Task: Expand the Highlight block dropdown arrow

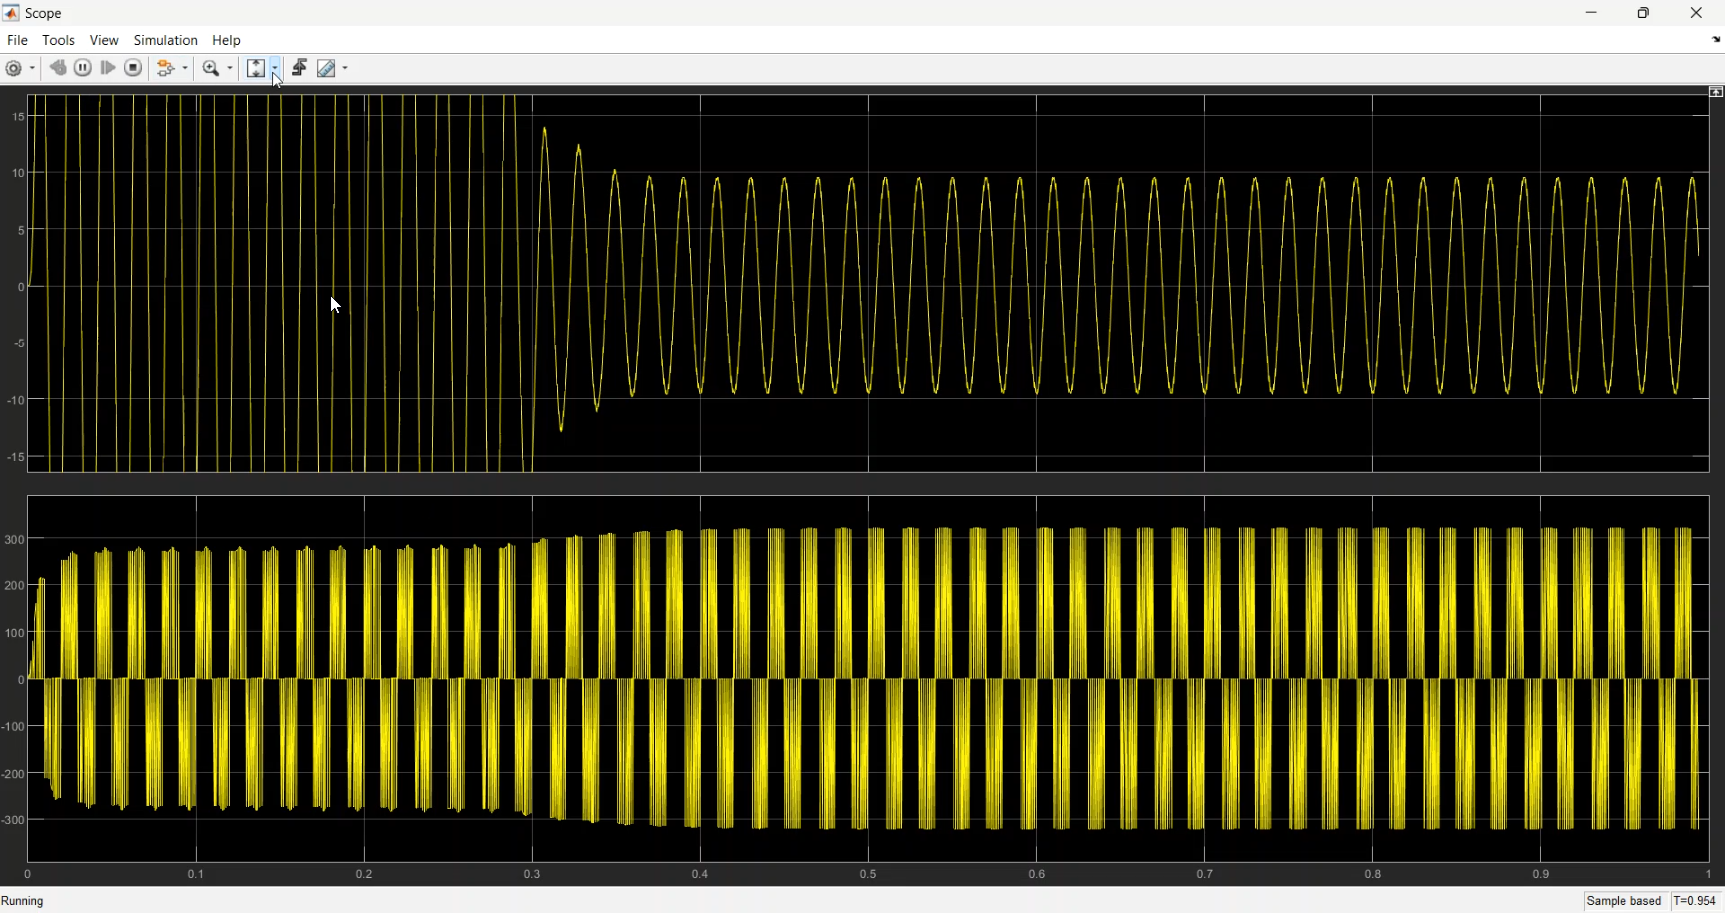Action: coord(186,69)
